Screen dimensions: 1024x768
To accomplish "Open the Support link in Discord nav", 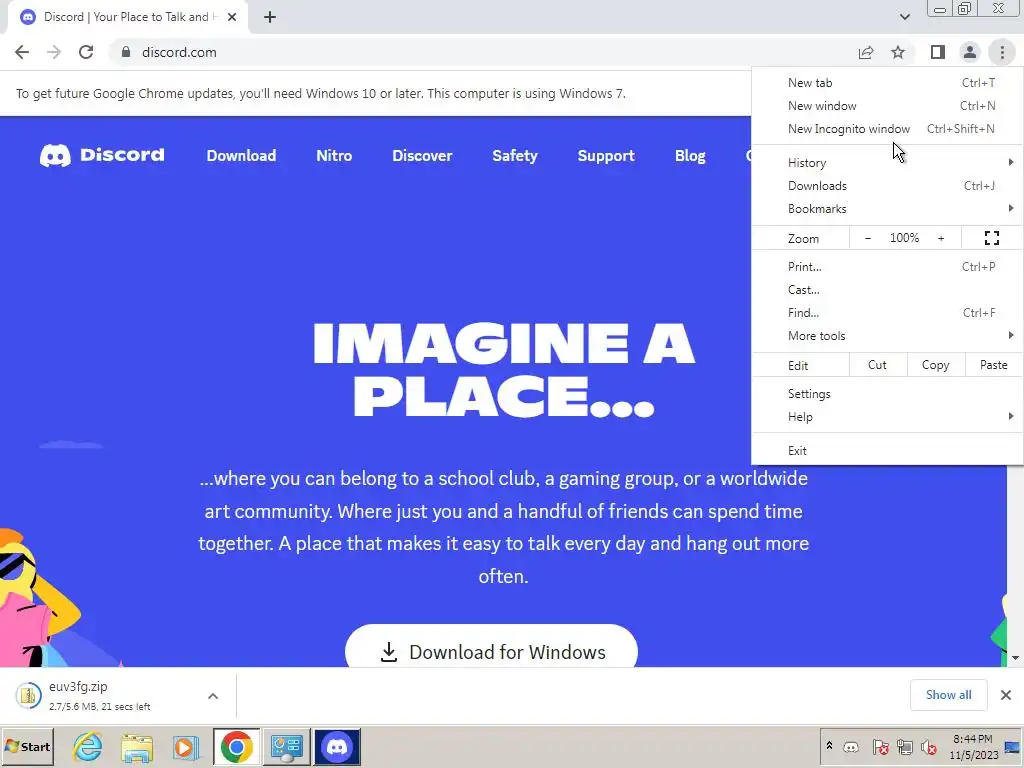I will (606, 155).
